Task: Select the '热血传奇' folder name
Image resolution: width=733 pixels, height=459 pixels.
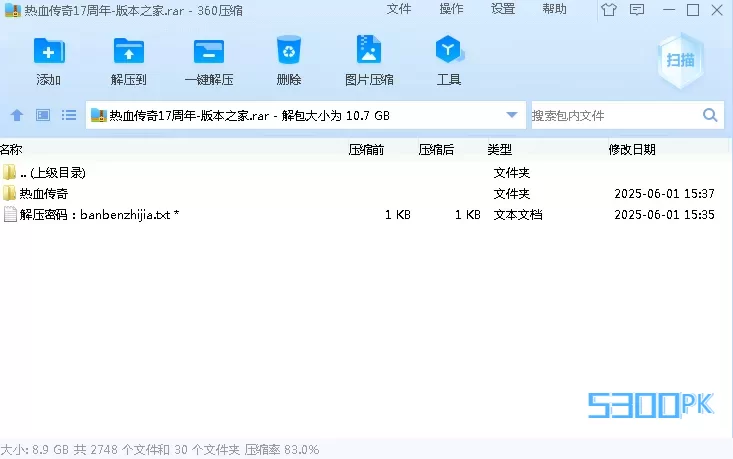Action: coord(44,194)
